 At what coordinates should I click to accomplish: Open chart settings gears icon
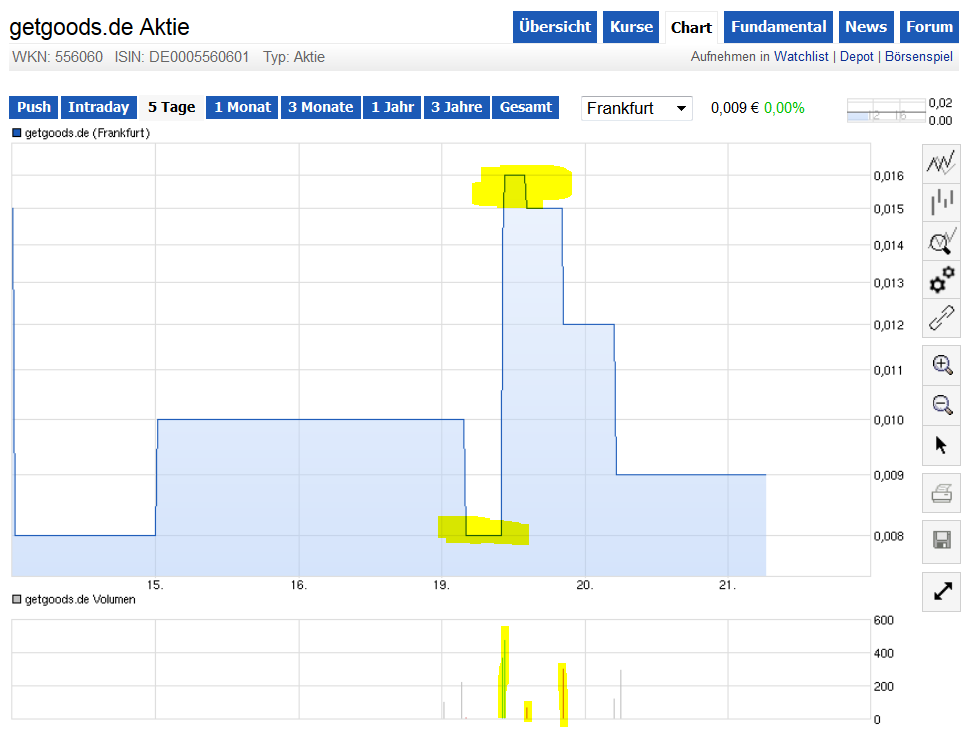[941, 280]
